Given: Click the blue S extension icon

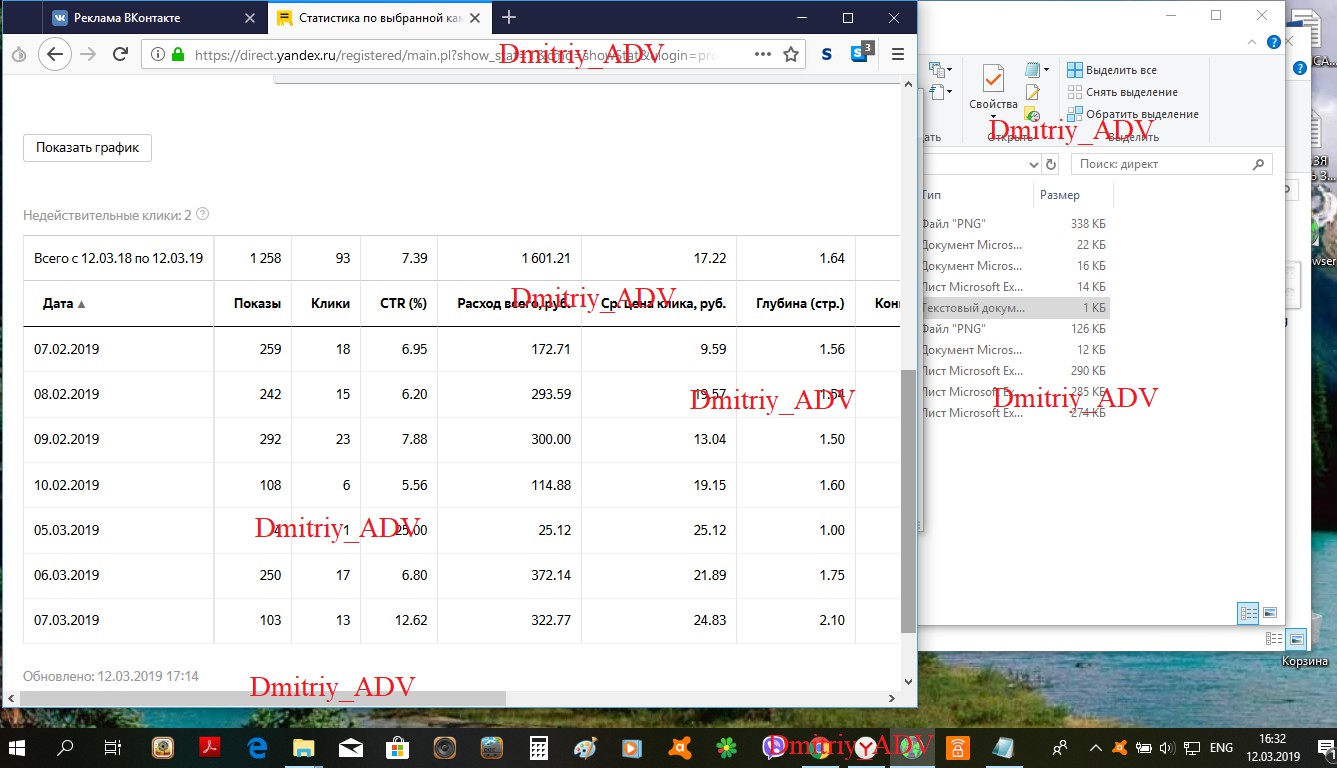Looking at the screenshot, I should pyautogui.click(x=827, y=55).
